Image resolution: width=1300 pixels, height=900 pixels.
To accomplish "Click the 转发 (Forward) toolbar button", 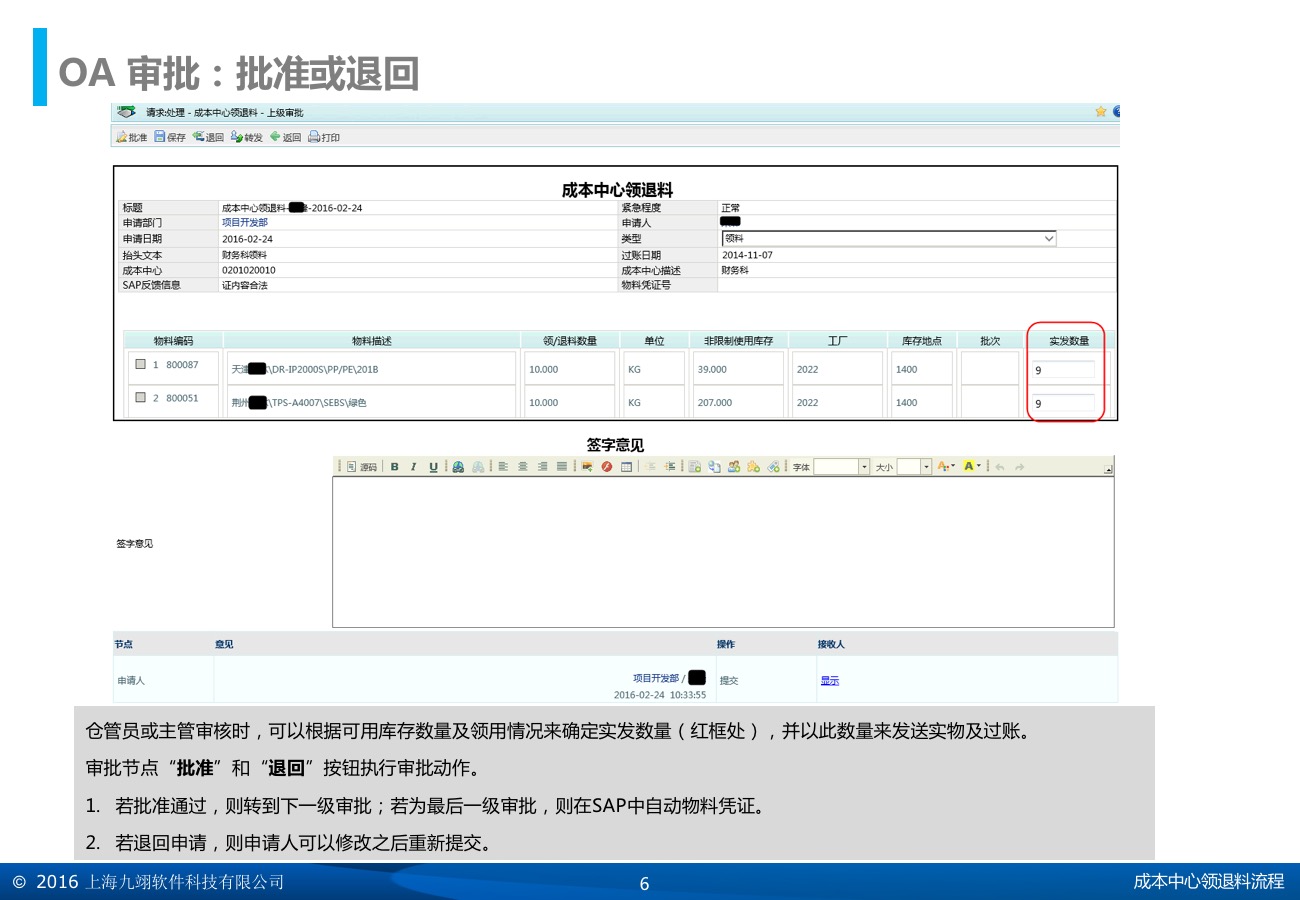I will point(246,137).
